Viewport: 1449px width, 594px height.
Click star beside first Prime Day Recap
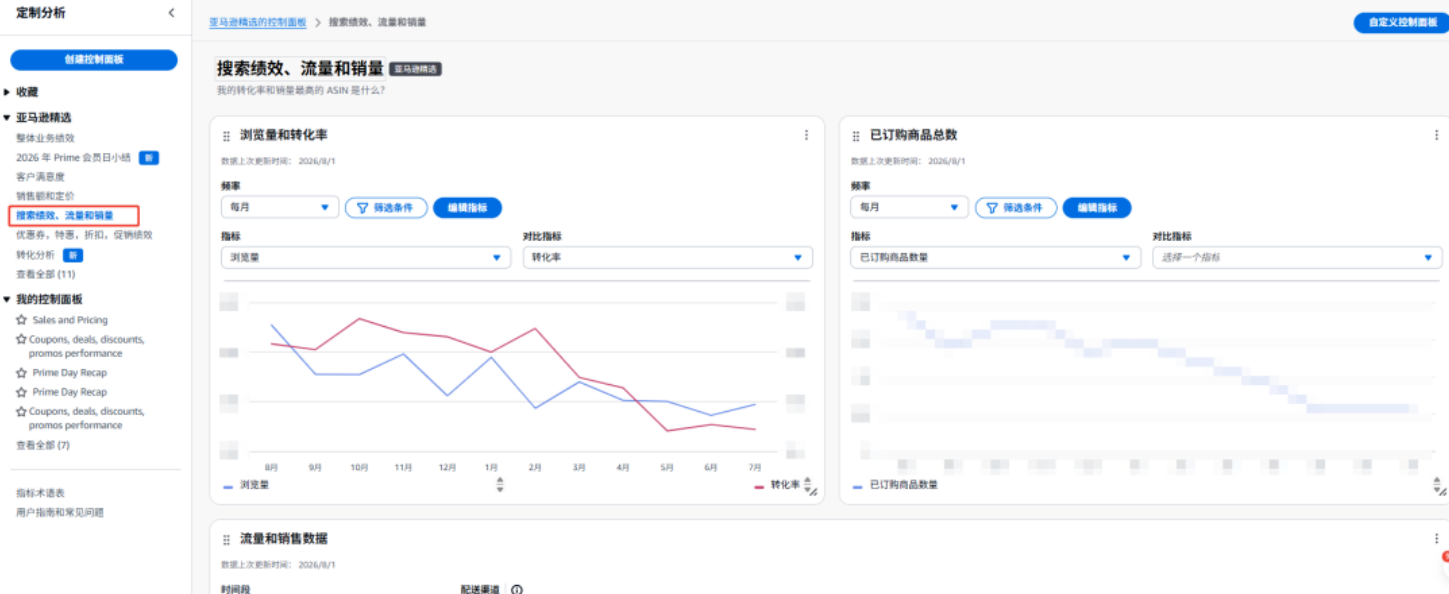[21, 372]
